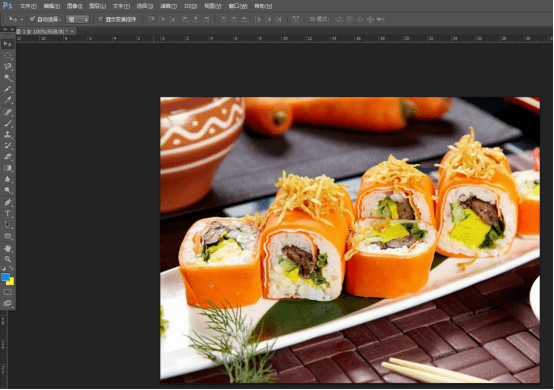Expand the Move tool preset picker arrow
Viewport: 554px width, 390px height.
coord(22,19)
